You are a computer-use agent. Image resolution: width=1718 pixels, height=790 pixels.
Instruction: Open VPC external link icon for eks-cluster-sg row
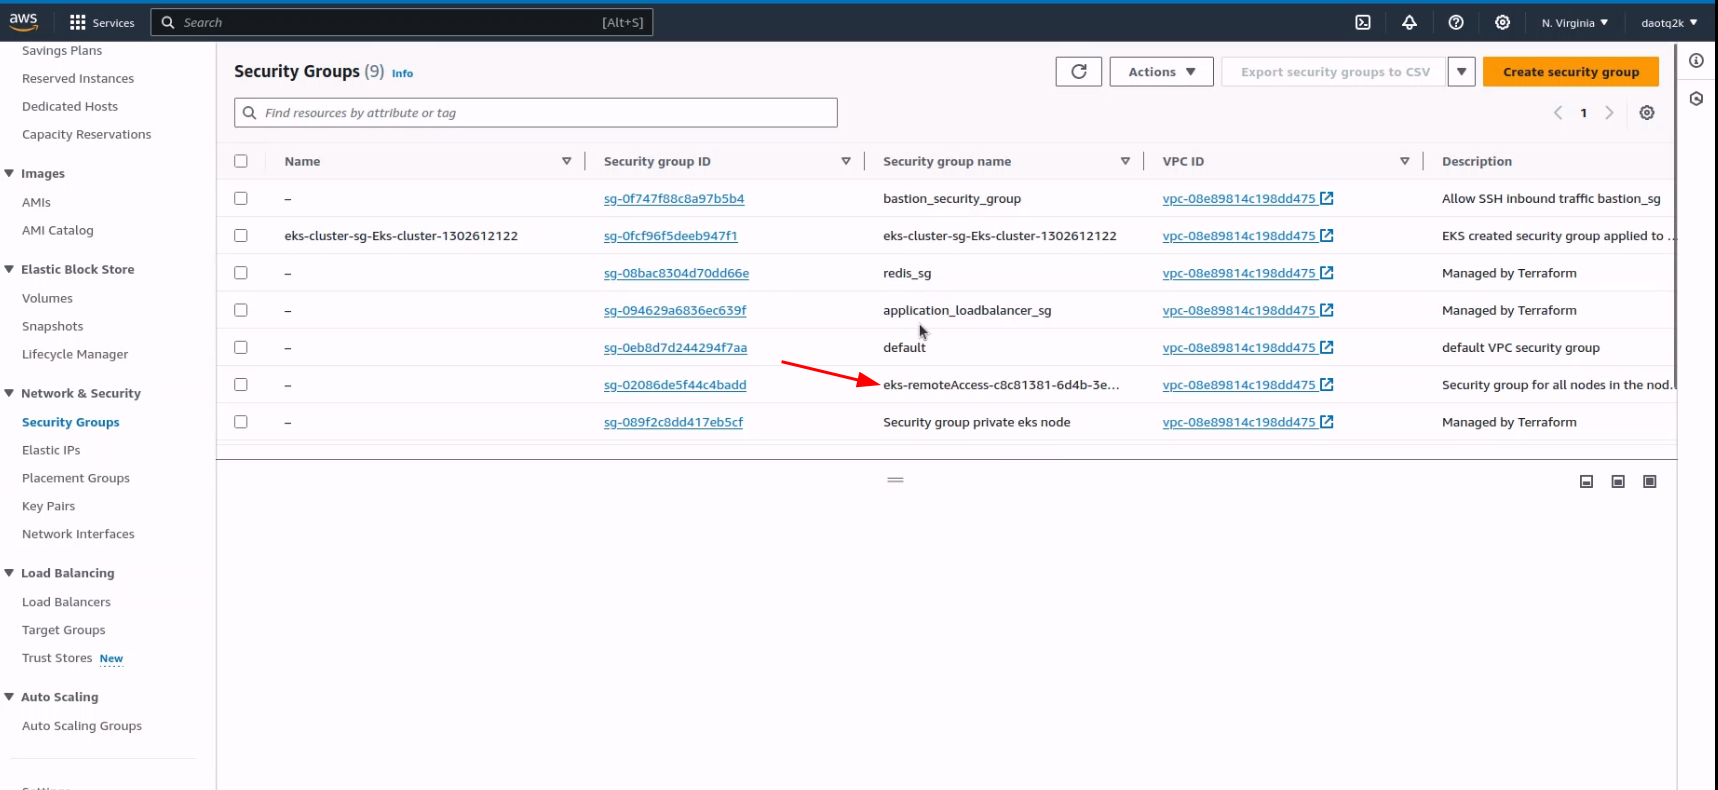[1327, 236]
